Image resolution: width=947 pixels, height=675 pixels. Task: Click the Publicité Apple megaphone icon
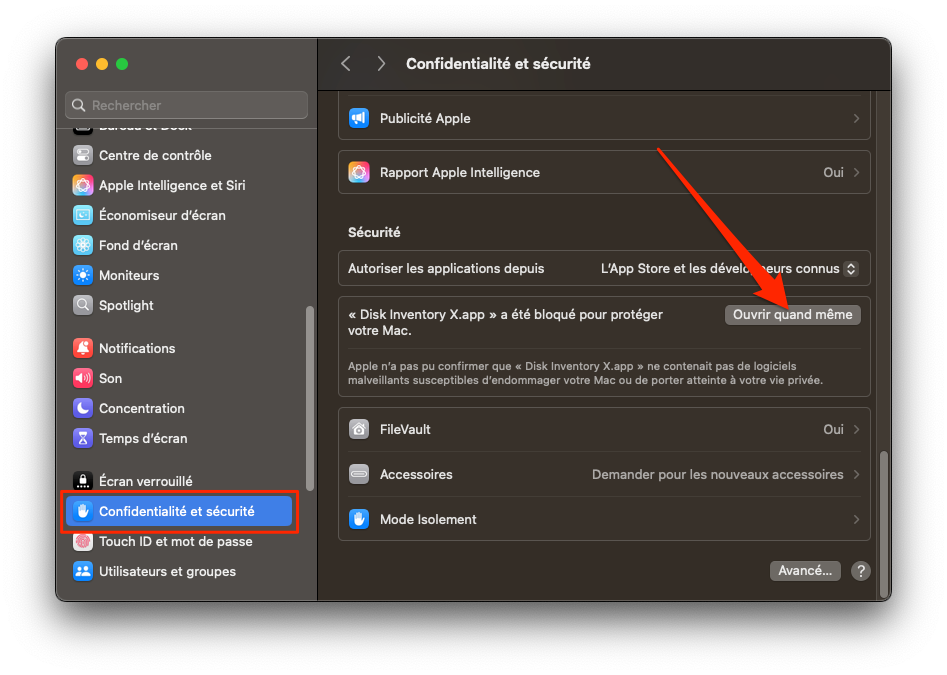[x=359, y=118]
